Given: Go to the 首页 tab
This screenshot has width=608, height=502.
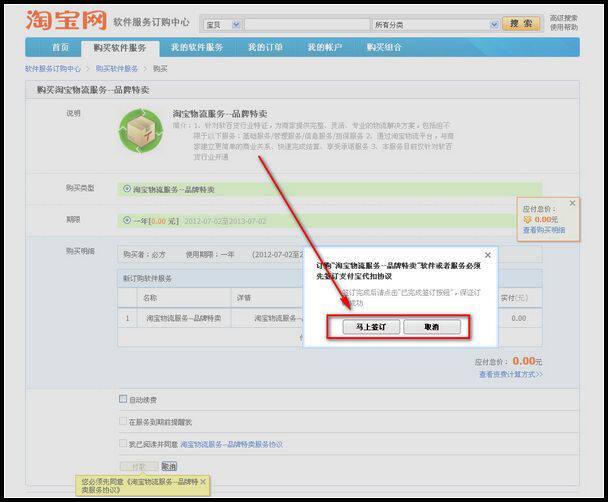Looking at the screenshot, I should 60,48.
